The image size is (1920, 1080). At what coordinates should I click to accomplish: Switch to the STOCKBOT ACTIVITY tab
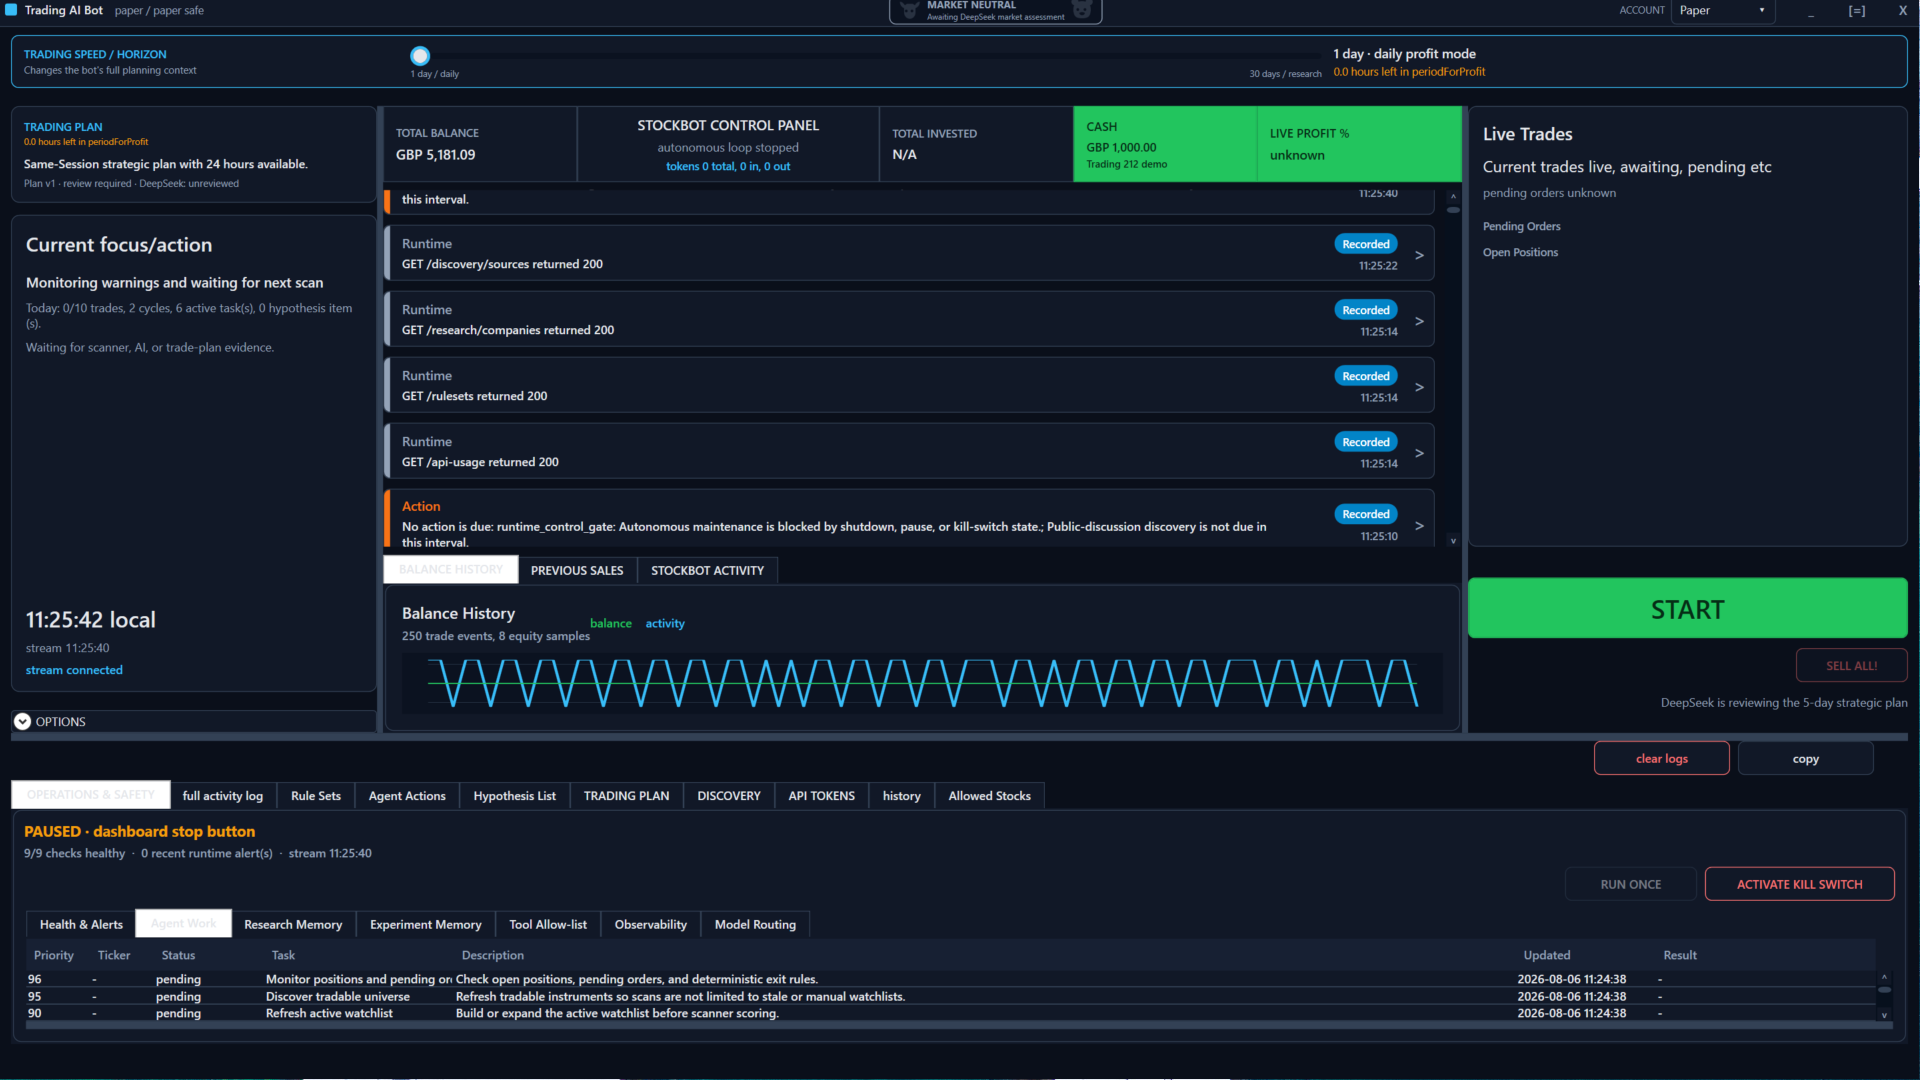coord(707,570)
